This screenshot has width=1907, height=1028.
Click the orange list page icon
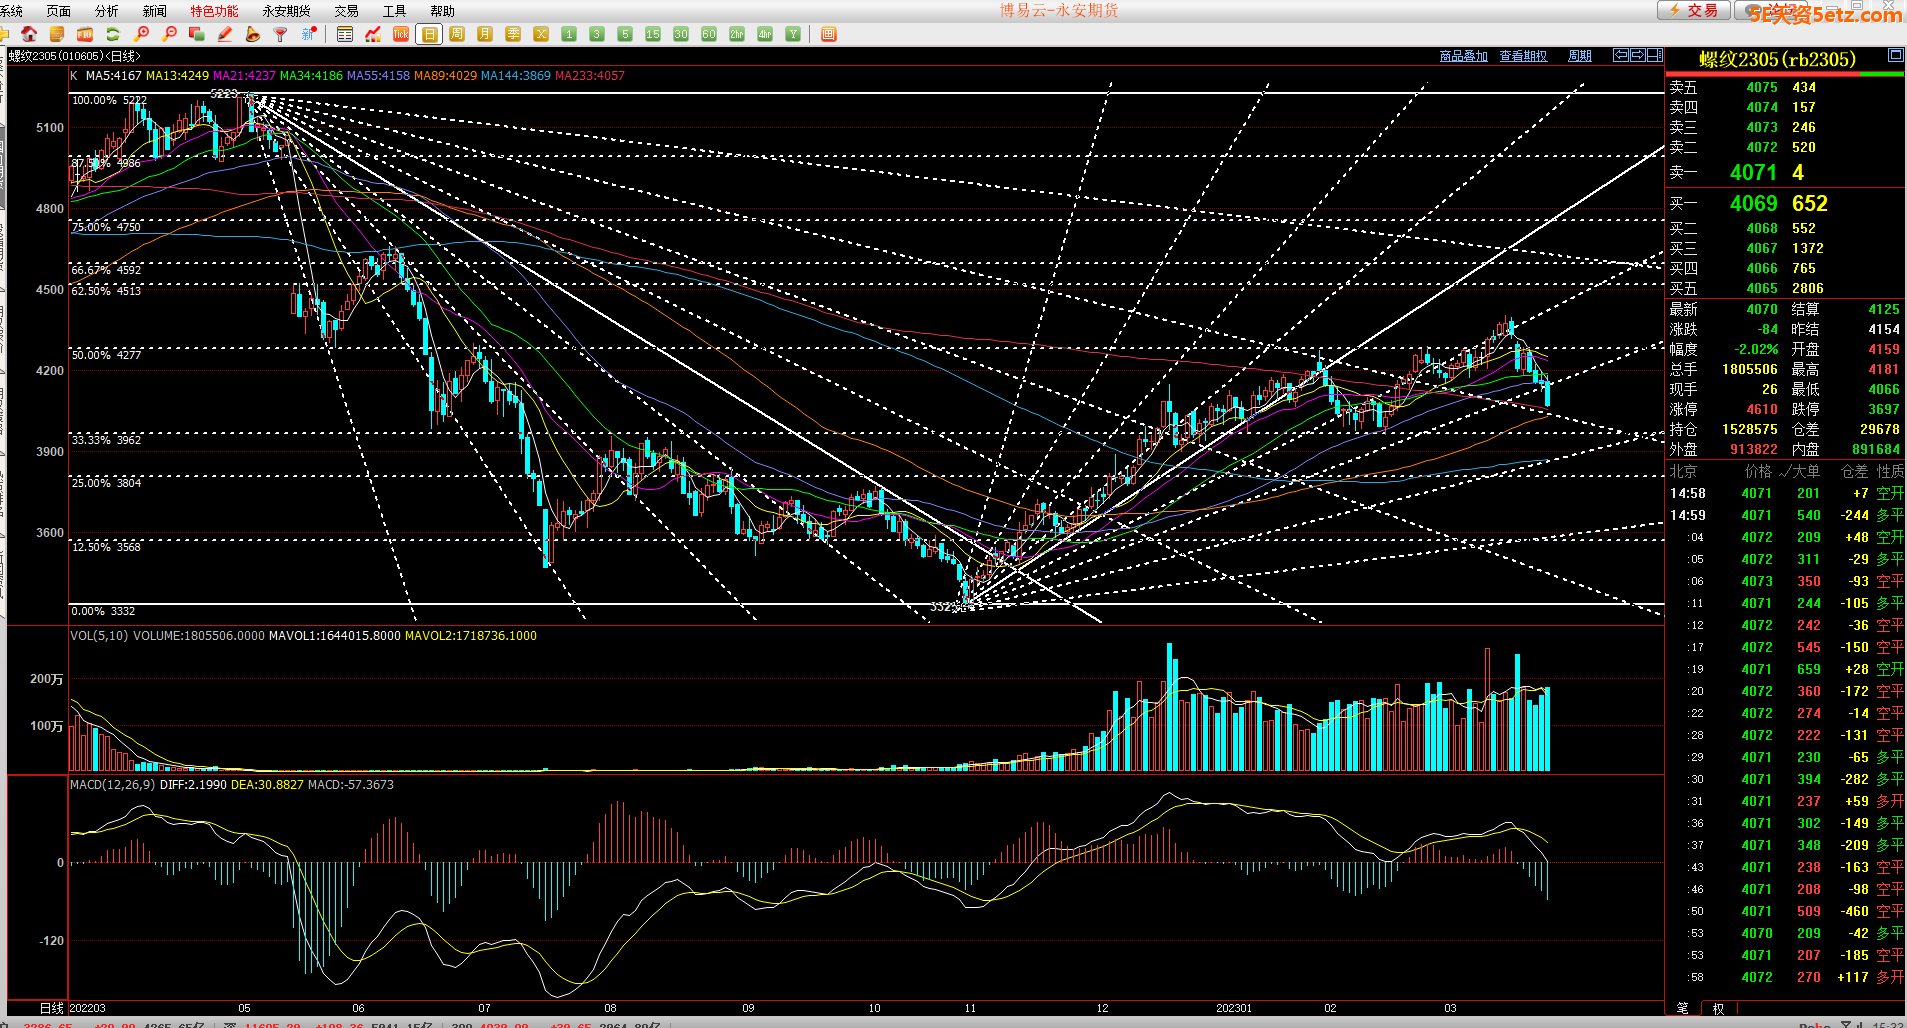pyautogui.click(x=57, y=34)
